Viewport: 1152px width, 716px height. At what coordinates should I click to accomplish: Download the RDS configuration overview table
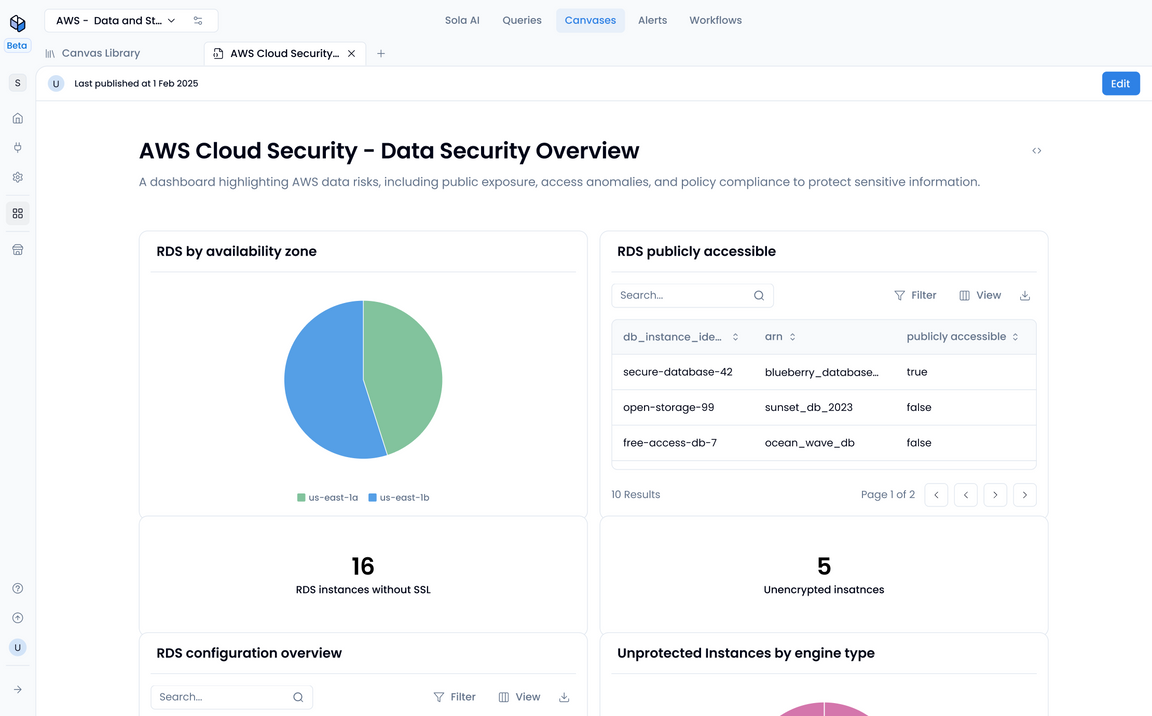pos(564,697)
